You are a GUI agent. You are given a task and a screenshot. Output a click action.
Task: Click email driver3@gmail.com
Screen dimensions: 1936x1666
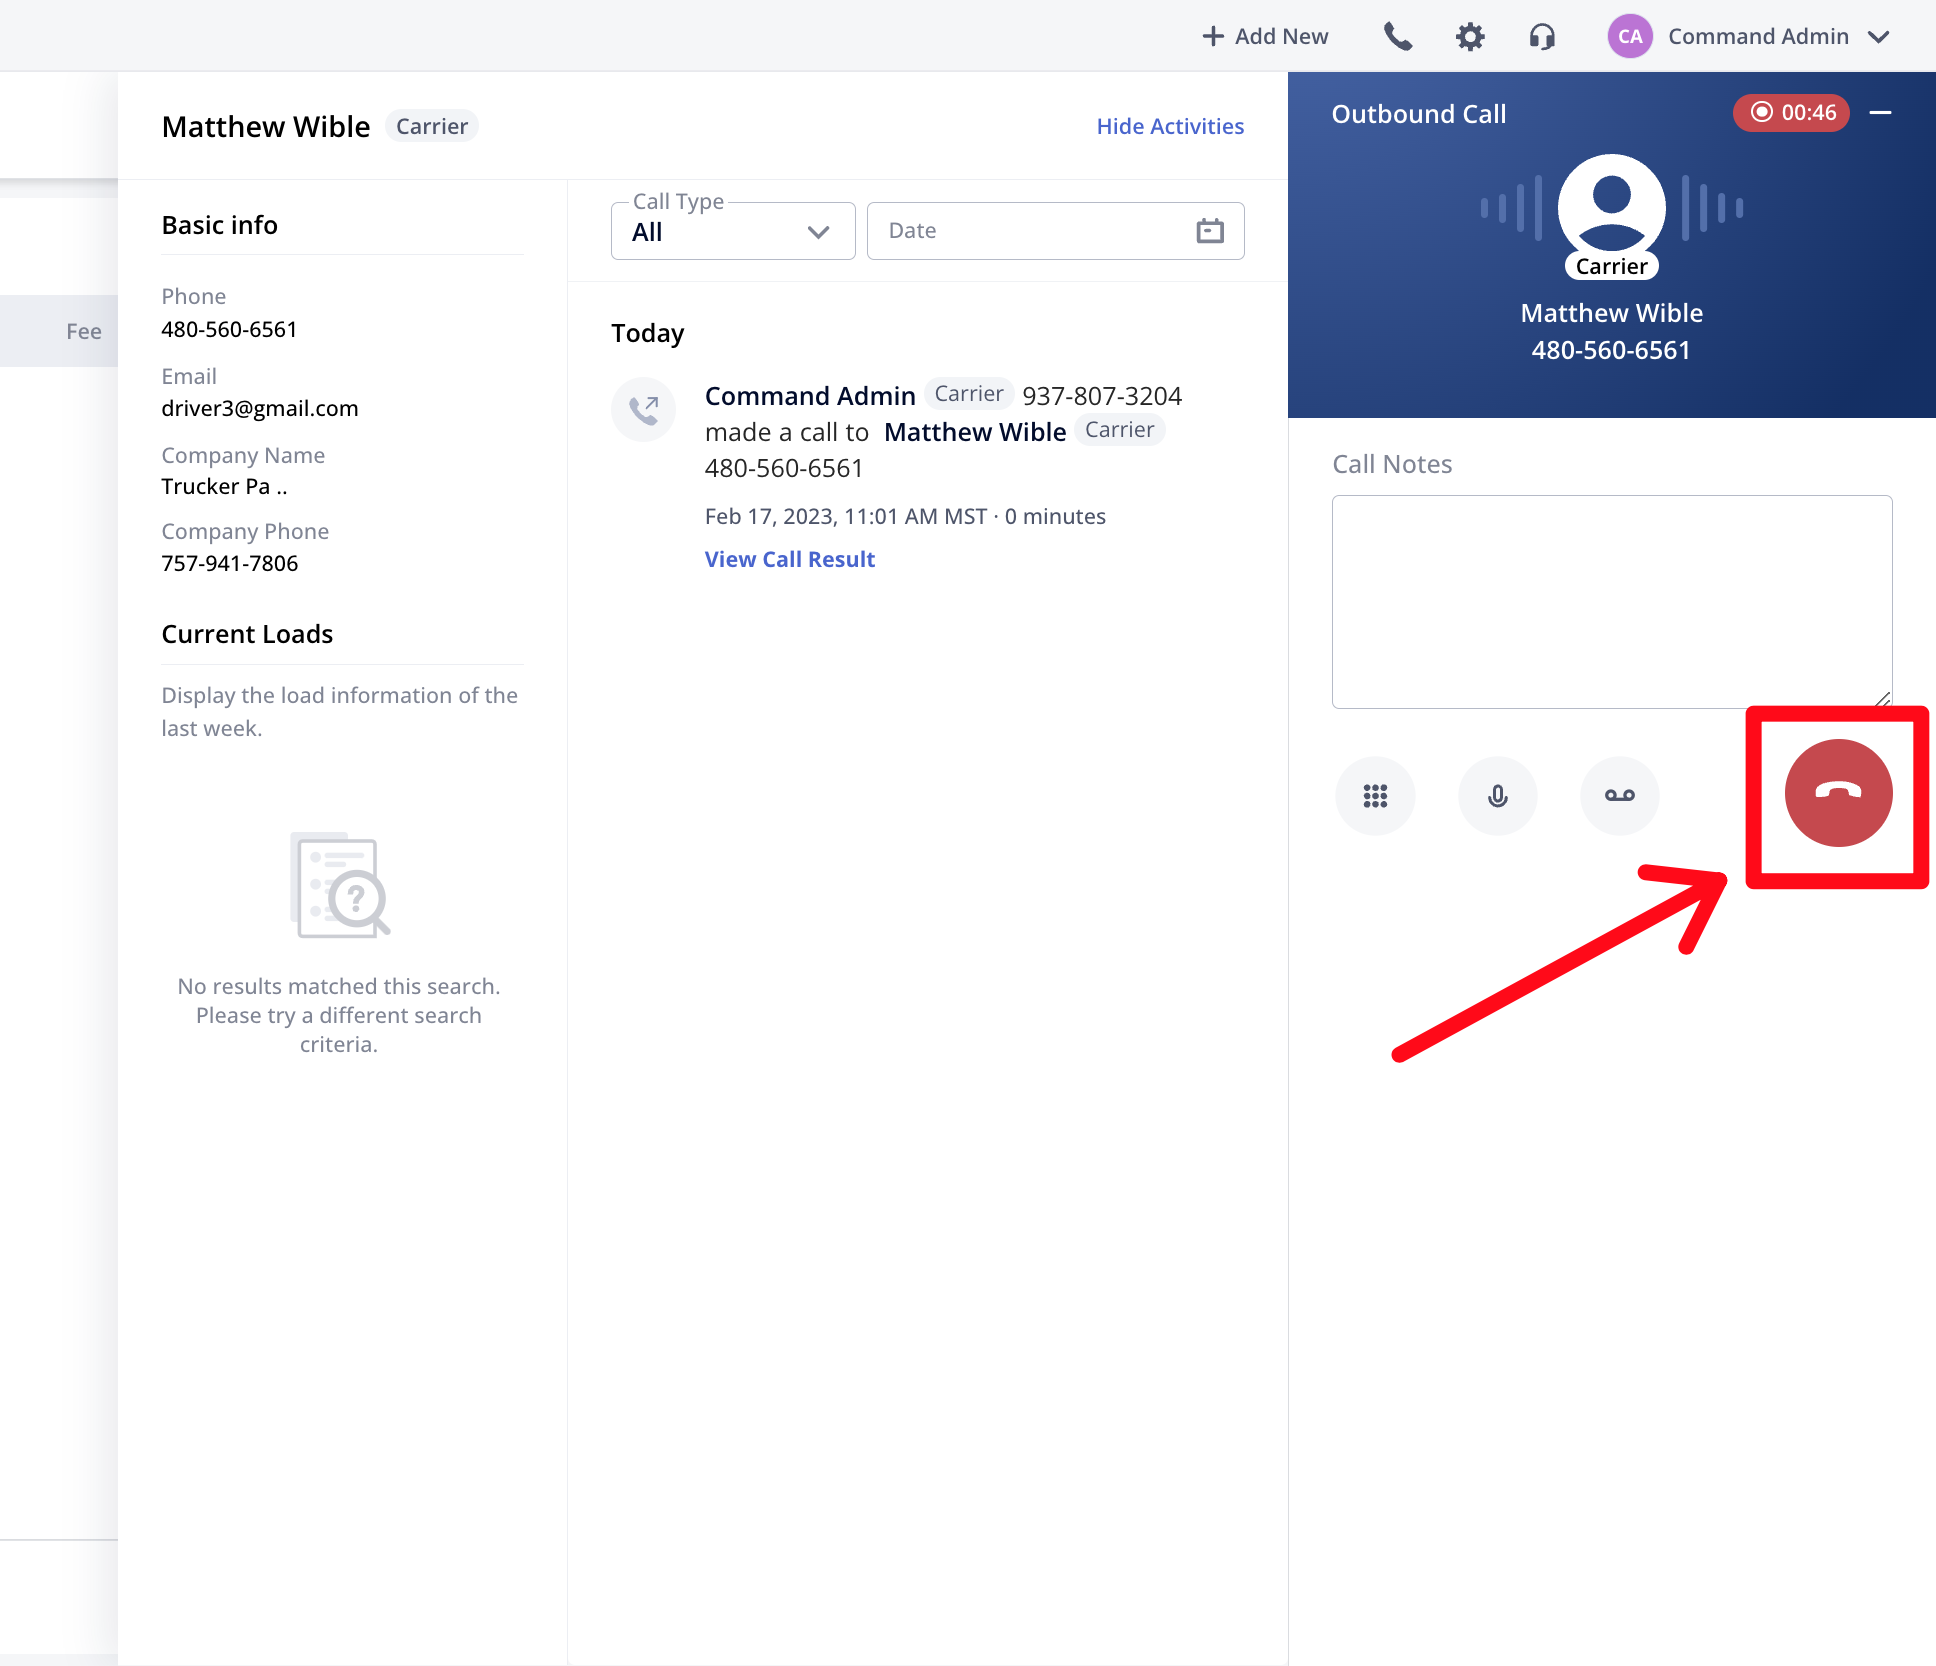(x=260, y=408)
